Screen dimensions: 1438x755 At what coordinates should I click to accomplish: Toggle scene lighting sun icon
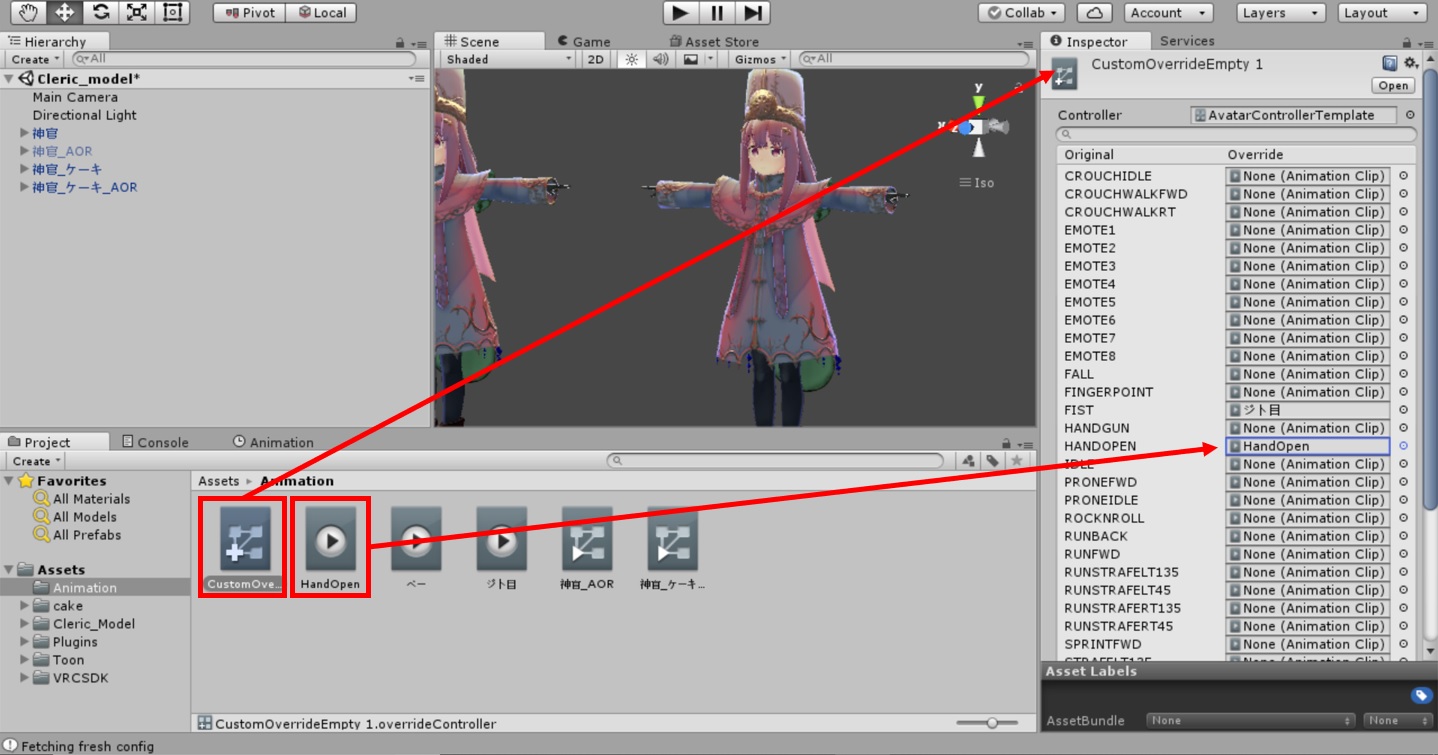tap(631, 59)
